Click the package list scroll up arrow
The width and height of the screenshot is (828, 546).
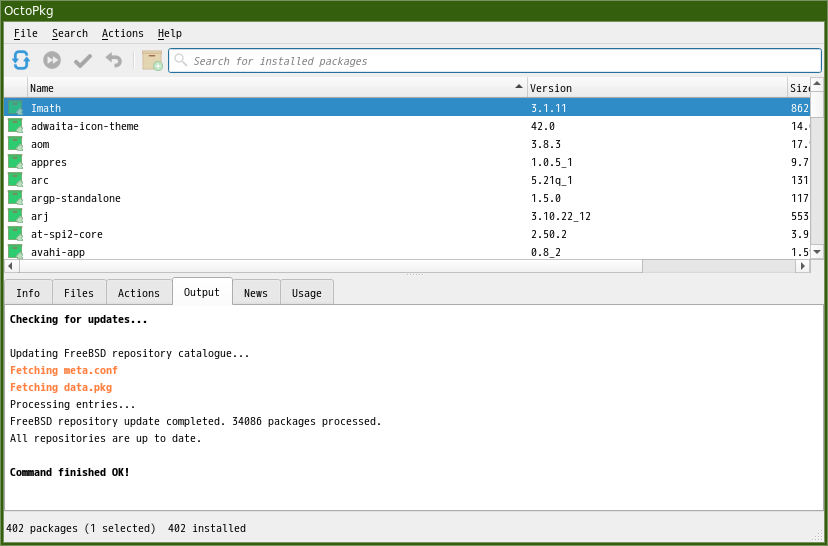[817, 83]
